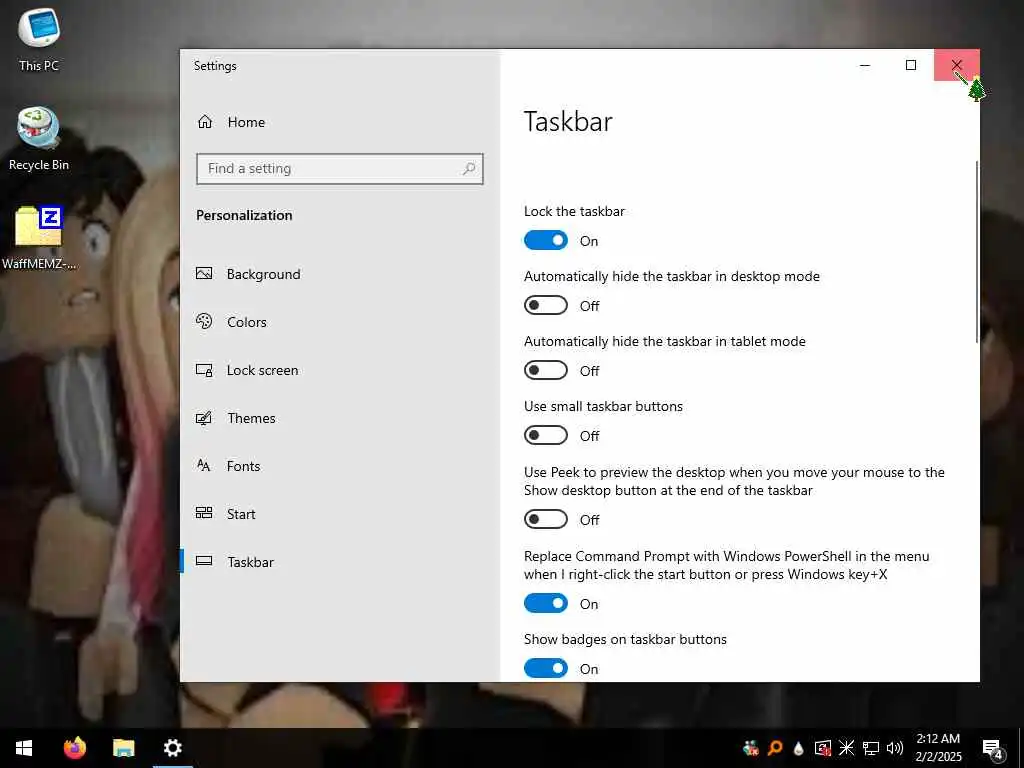Open Lock screen settings

(247, 370)
